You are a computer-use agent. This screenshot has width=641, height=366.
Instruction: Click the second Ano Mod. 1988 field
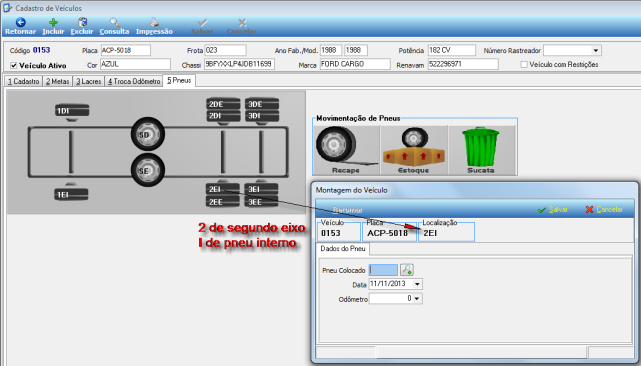point(356,50)
